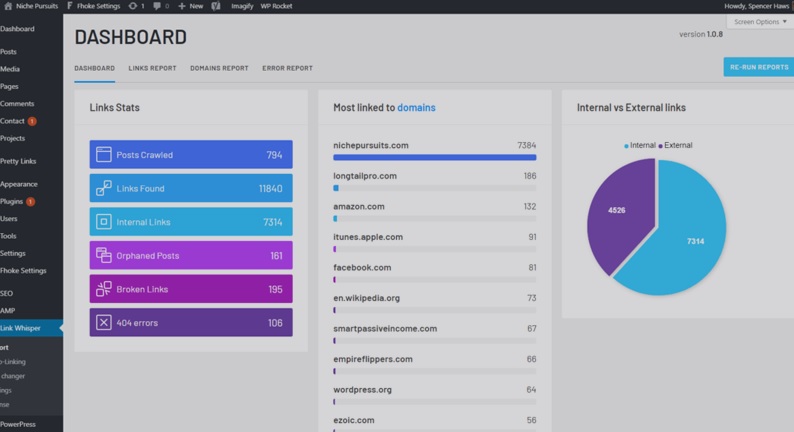Open the domains link in Most linked to
Image resolution: width=794 pixels, height=432 pixels.
tap(416, 107)
